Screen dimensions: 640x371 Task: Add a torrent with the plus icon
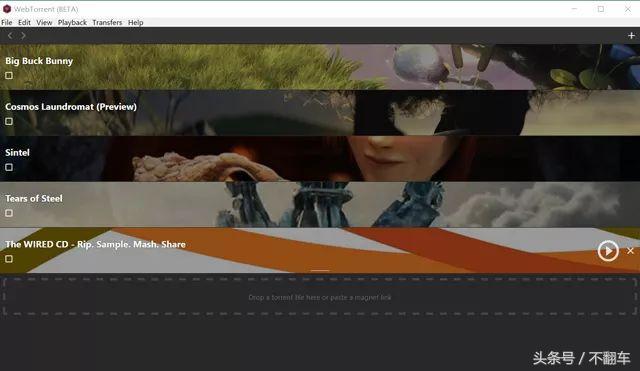631,36
